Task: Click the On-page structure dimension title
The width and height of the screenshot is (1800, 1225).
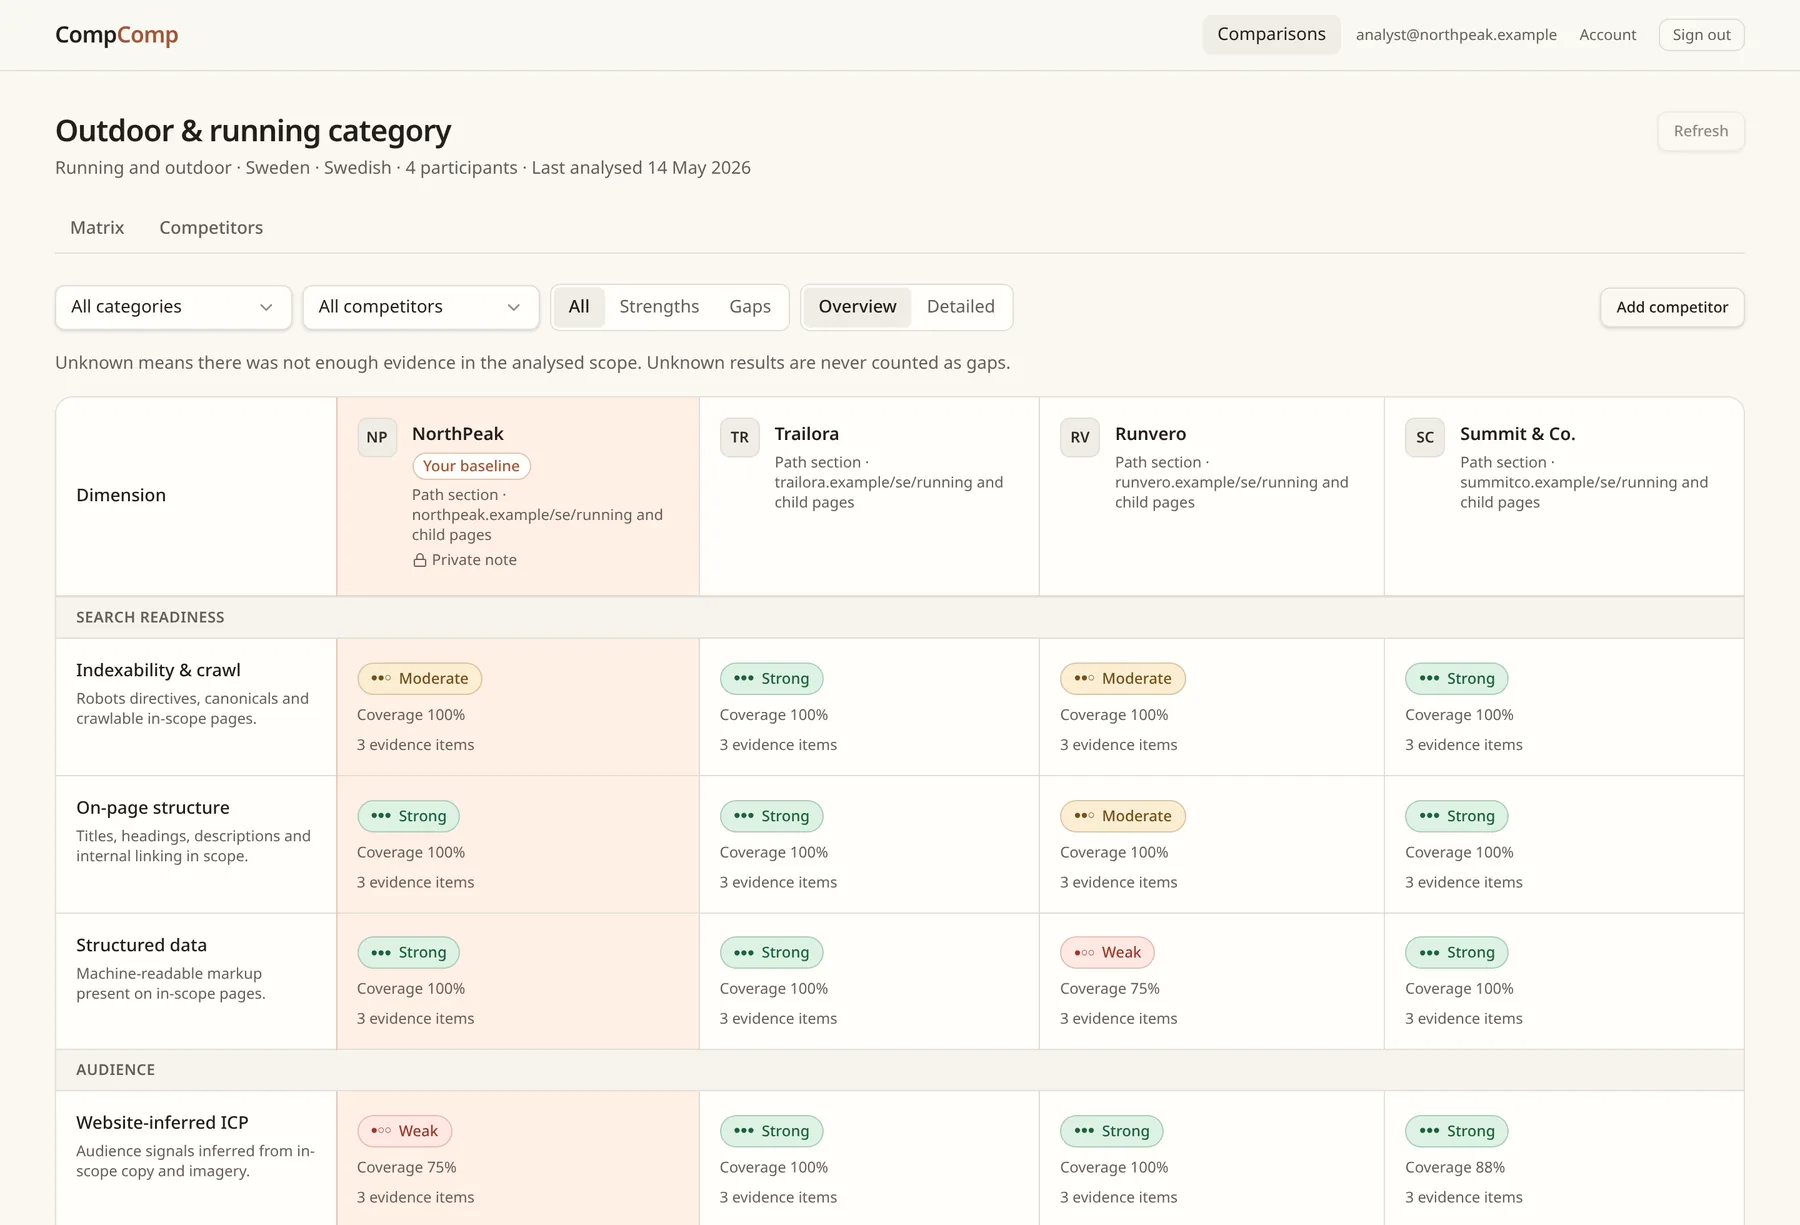Action: pos(153,808)
